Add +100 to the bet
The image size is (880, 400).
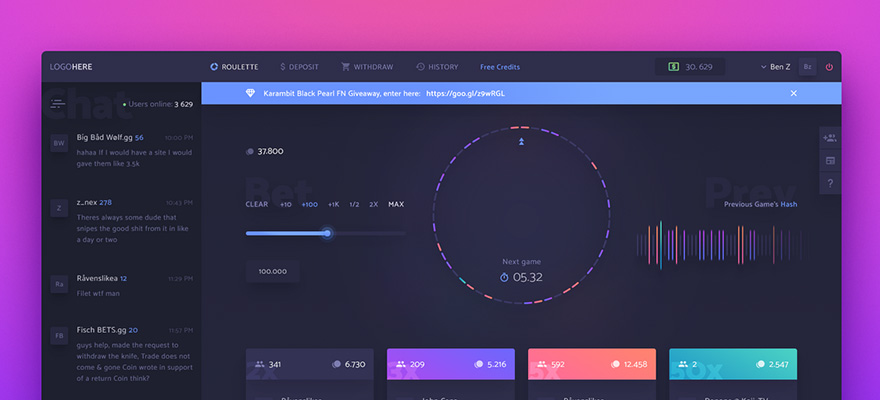309,204
